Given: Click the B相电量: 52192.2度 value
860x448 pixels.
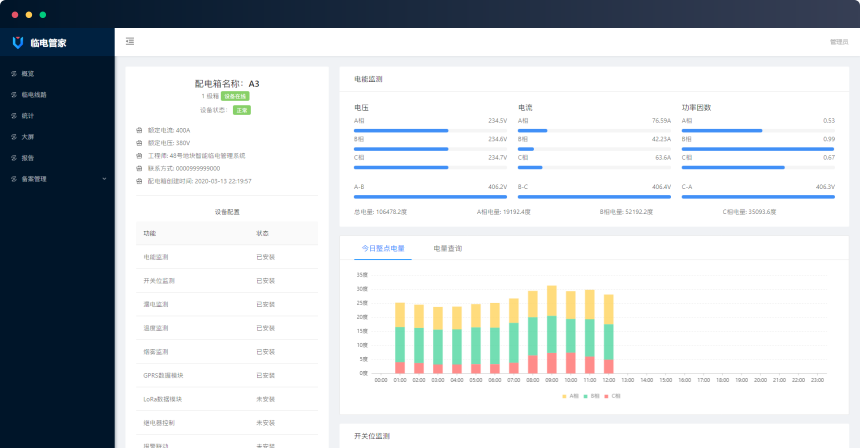Looking at the screenshot, I should tap(626, 212).
